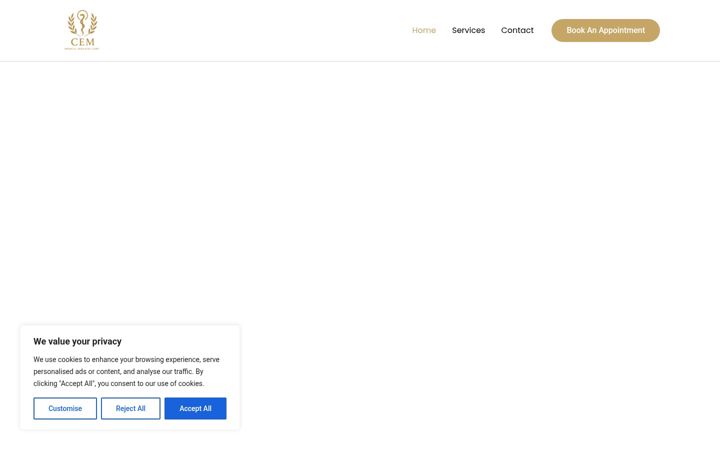The image size is (720, 450).
Task: Reject All cookies
Action: coord(130,408)
